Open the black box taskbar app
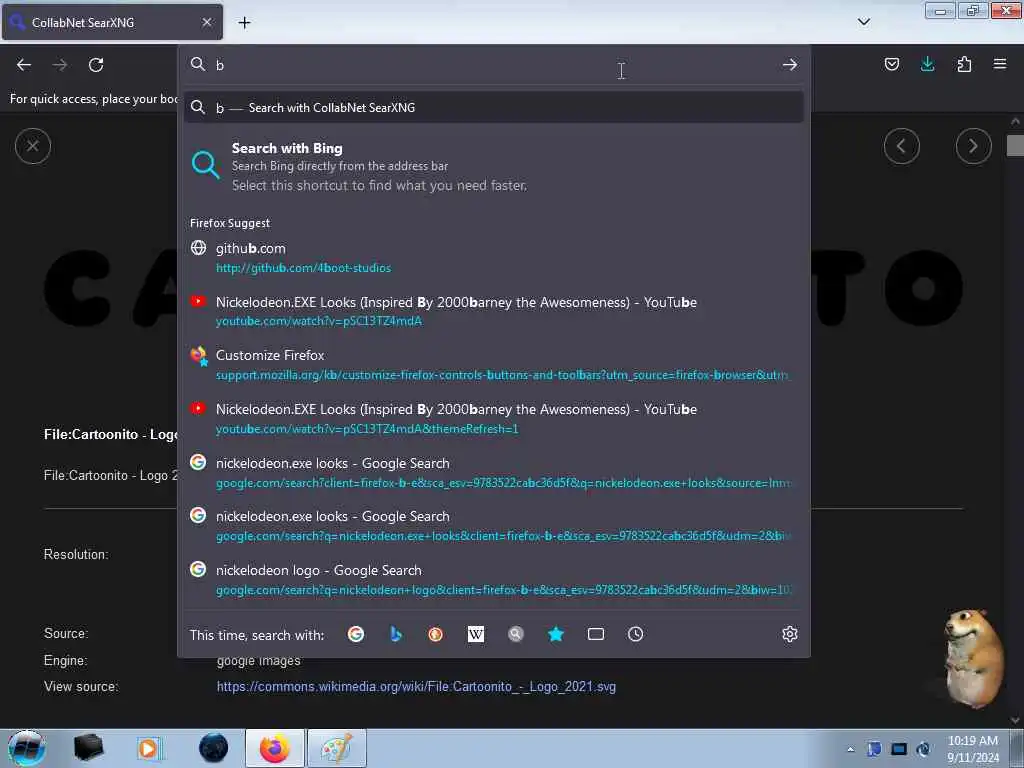Image resolution: width=1024 pixels, height=768 pixels. [x=89, y=748]
